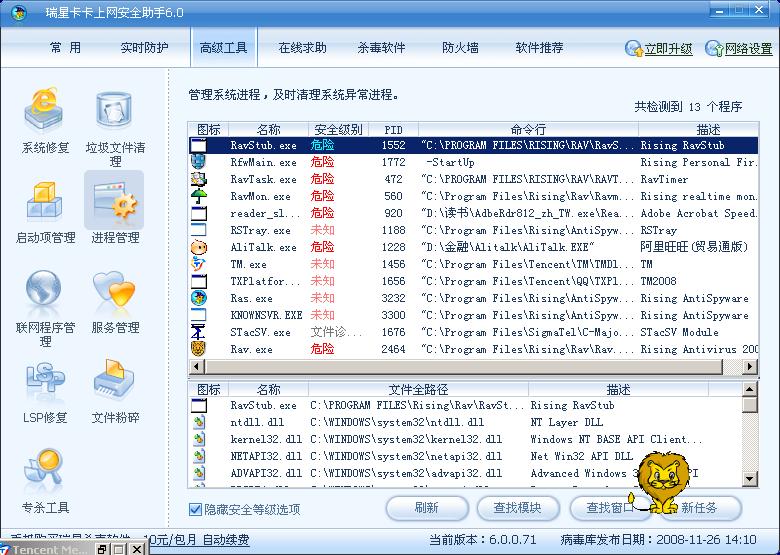Open the 联网程序管理 globe icon
This screenshot has height=555, width=780.
(44, 287)
